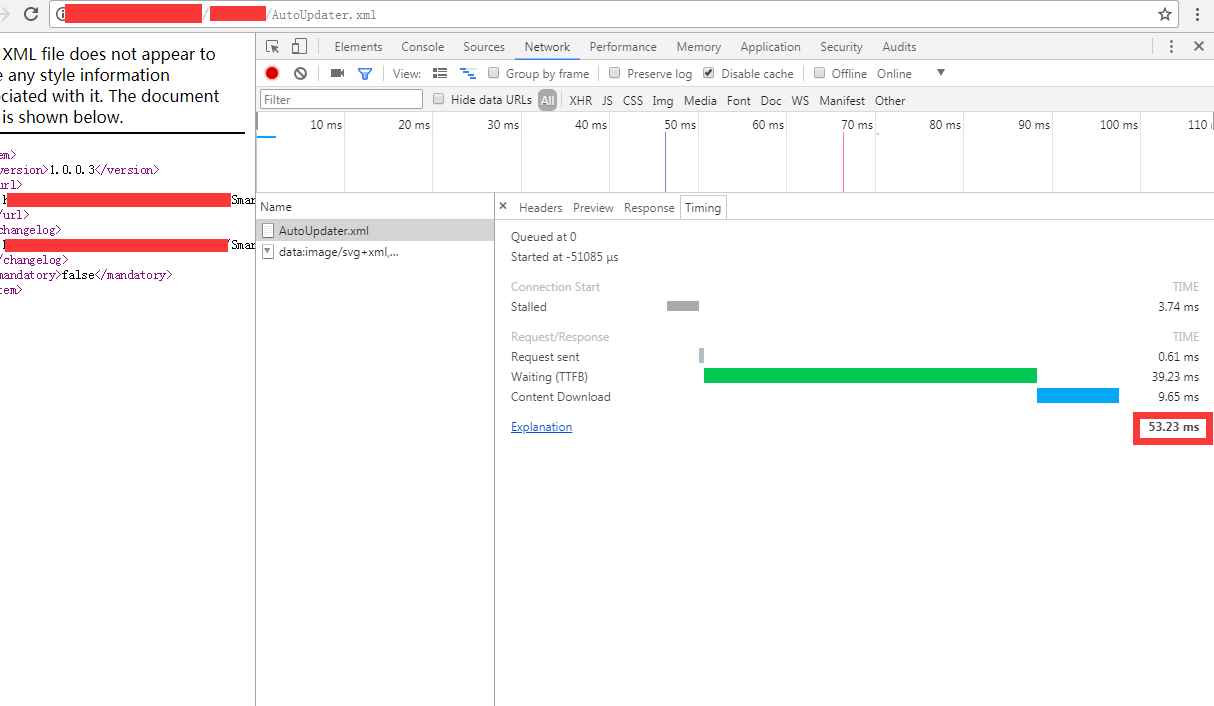Open the Audits tab
Image resolution: width=1214 pixels, height=706 pixels.
(899, 47)
